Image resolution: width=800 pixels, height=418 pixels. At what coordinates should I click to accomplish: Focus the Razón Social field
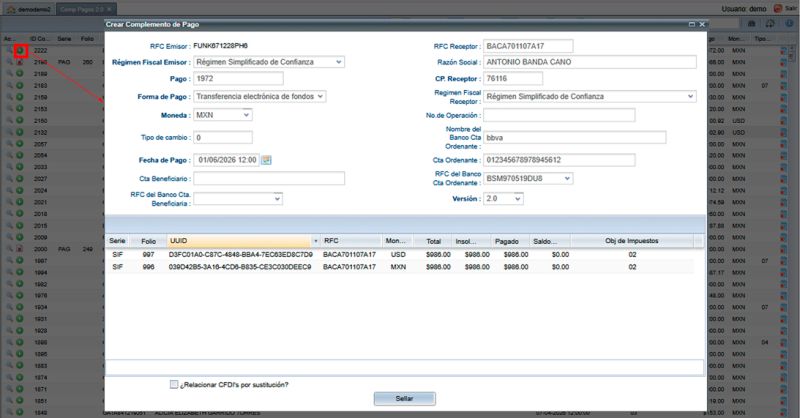click(x=590, y=62)
